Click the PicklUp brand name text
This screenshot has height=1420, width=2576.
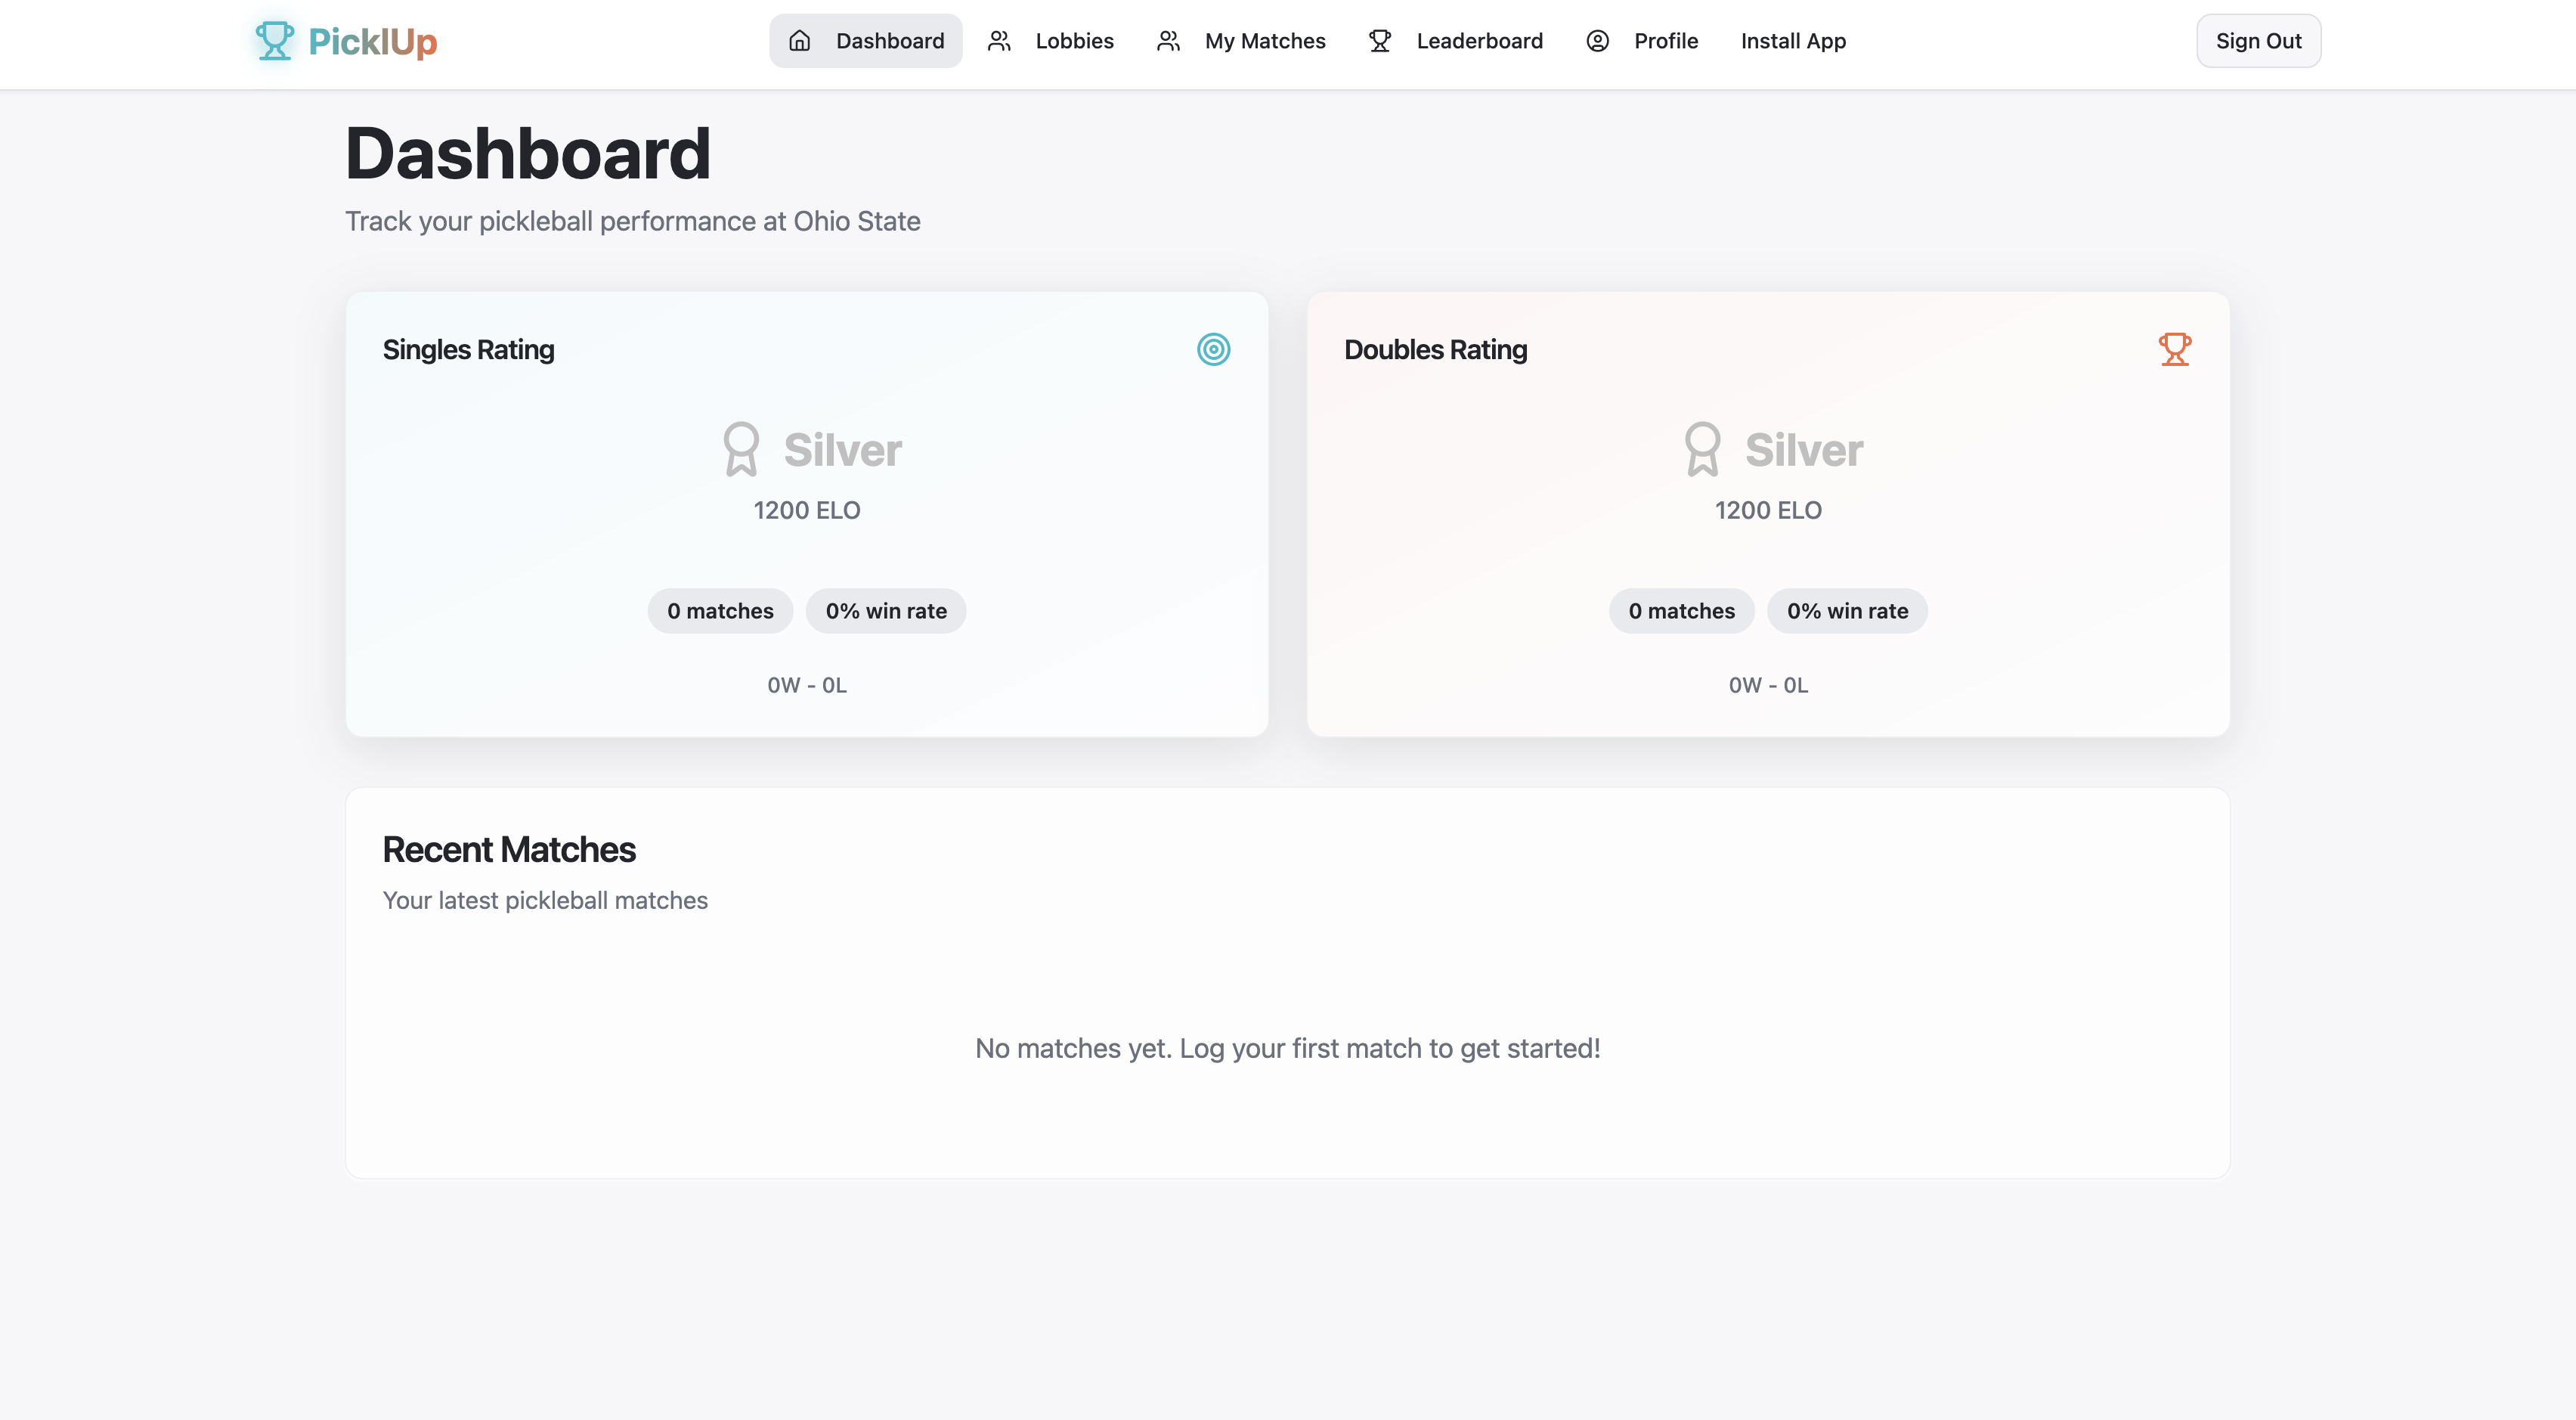pyautogui.click(x=372, y=41)
